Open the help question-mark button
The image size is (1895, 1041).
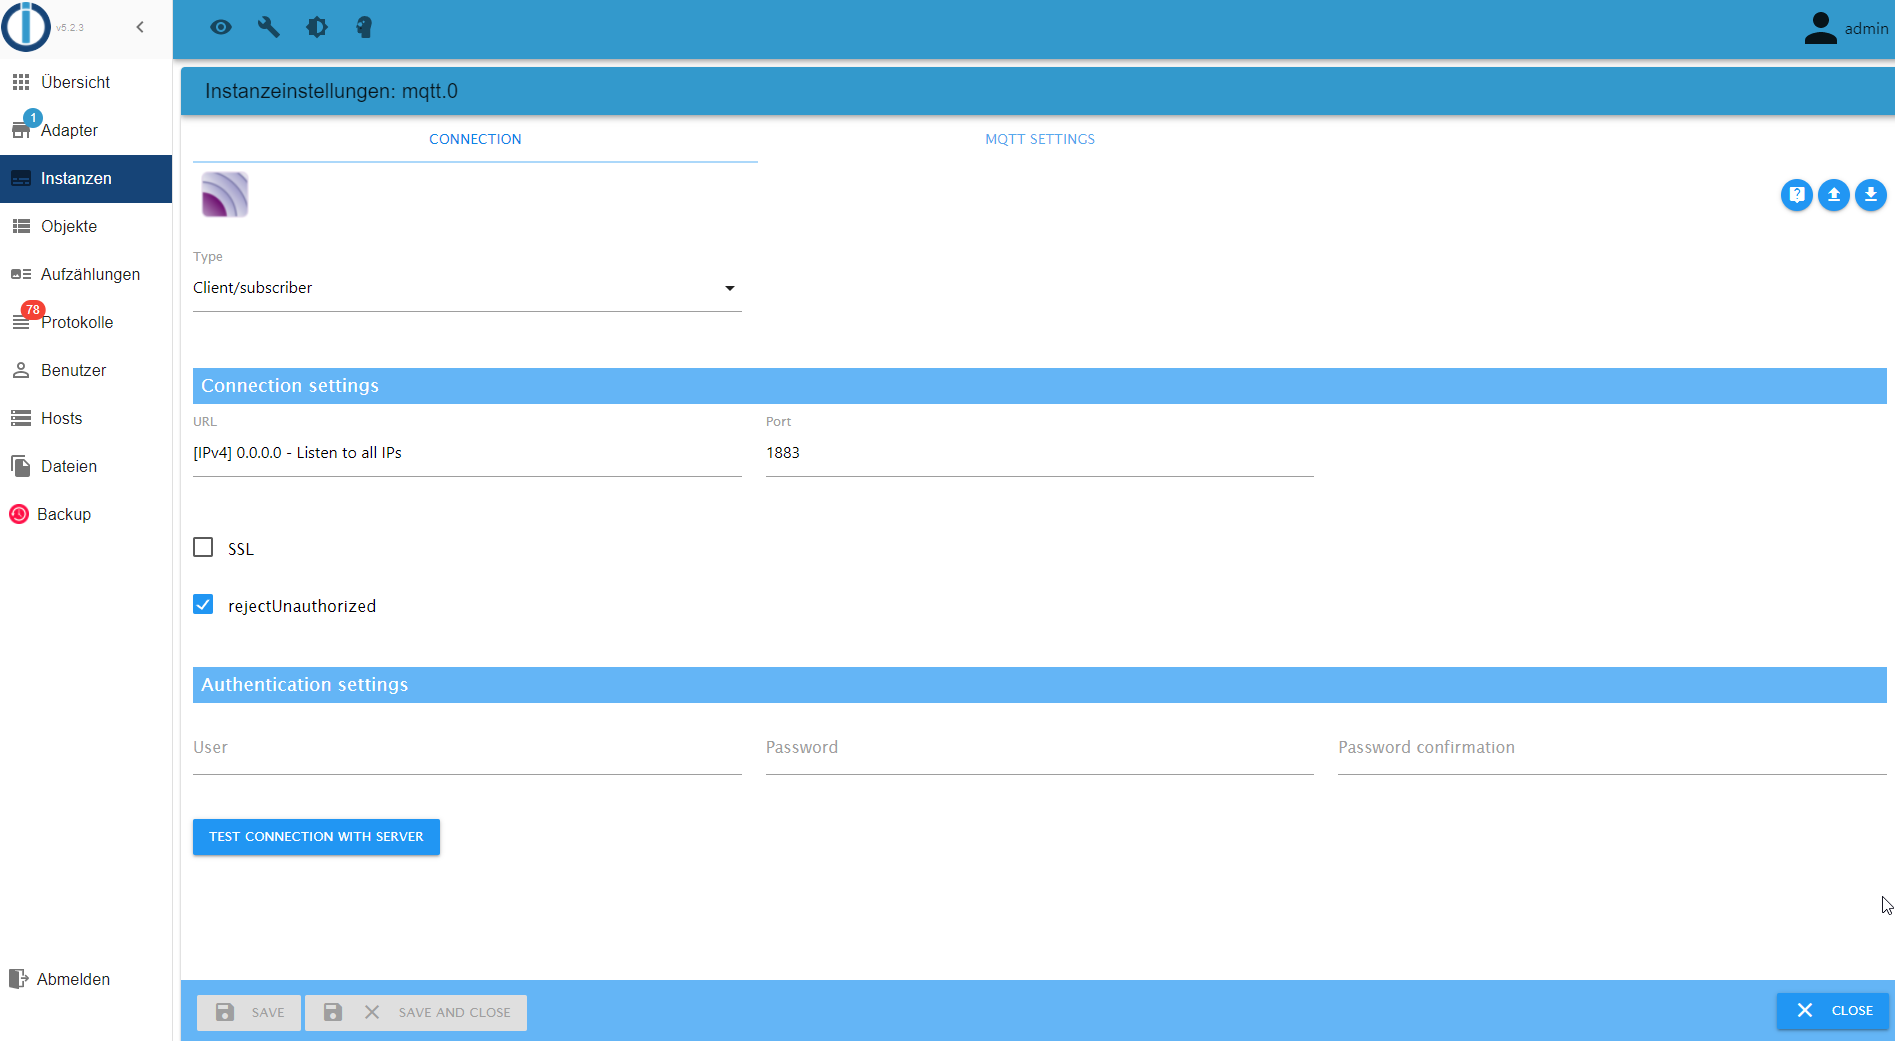[1797, 194]
